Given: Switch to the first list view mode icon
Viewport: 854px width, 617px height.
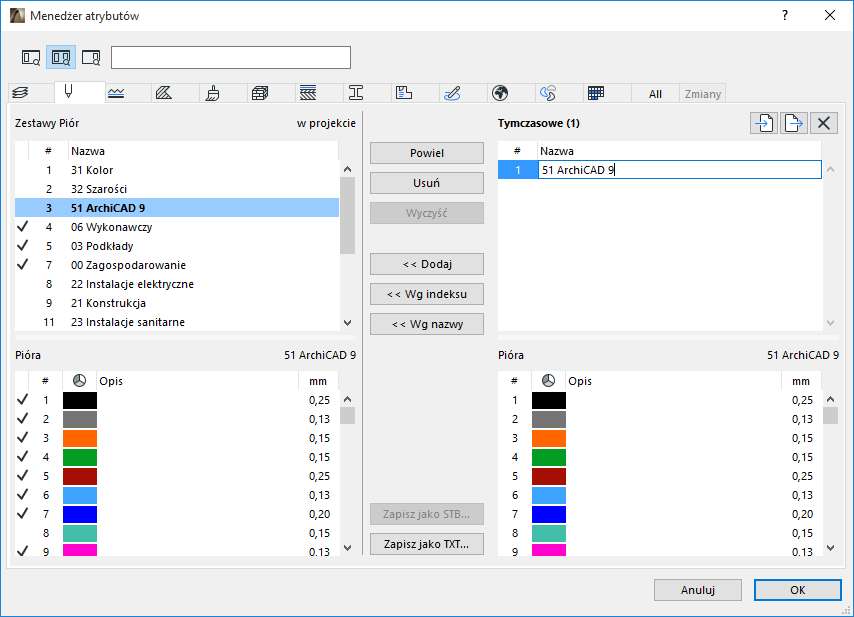Looking at the screenshot, I should coord(30,57).
